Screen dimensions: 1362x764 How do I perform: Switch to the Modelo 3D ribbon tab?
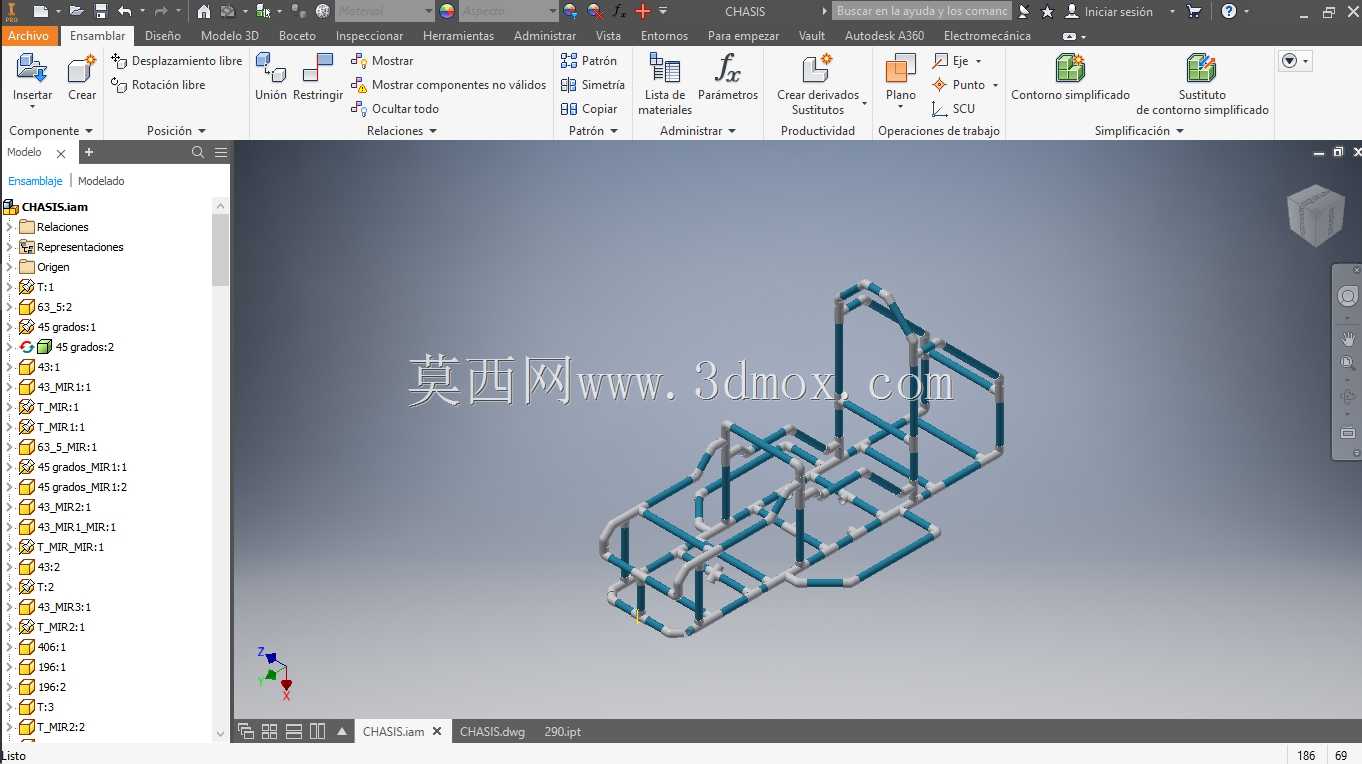[x=230, y=35]
